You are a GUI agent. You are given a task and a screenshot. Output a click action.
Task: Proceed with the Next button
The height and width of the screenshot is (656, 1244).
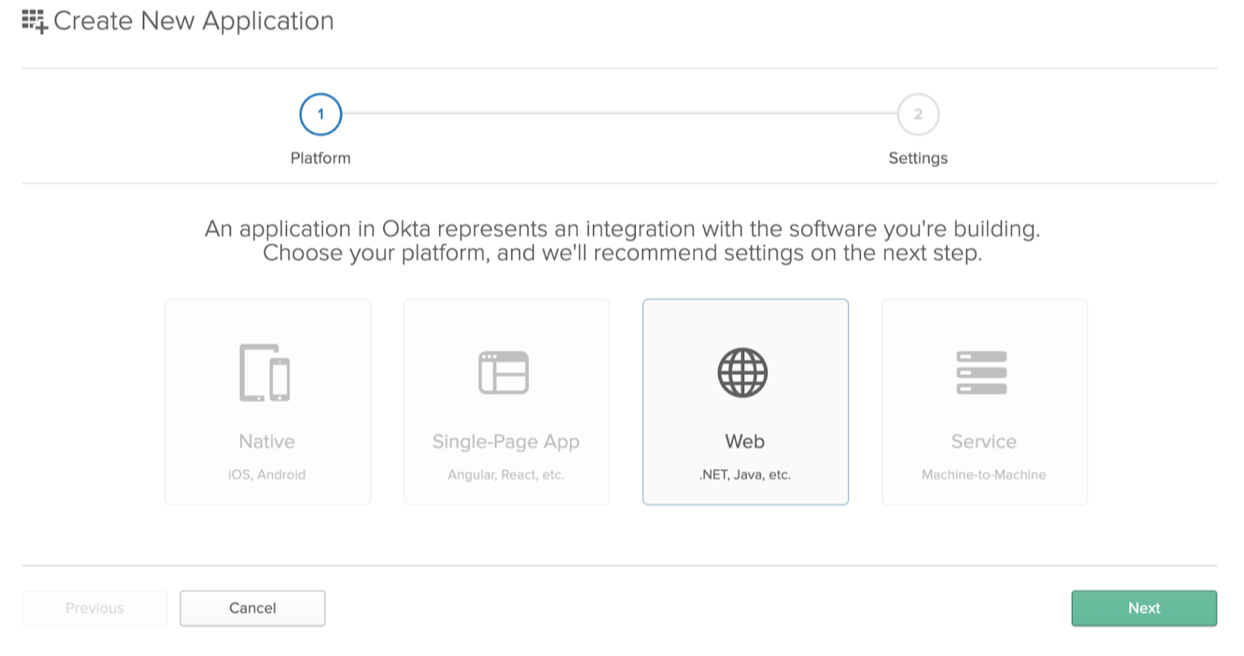(x=1144, y=608)
